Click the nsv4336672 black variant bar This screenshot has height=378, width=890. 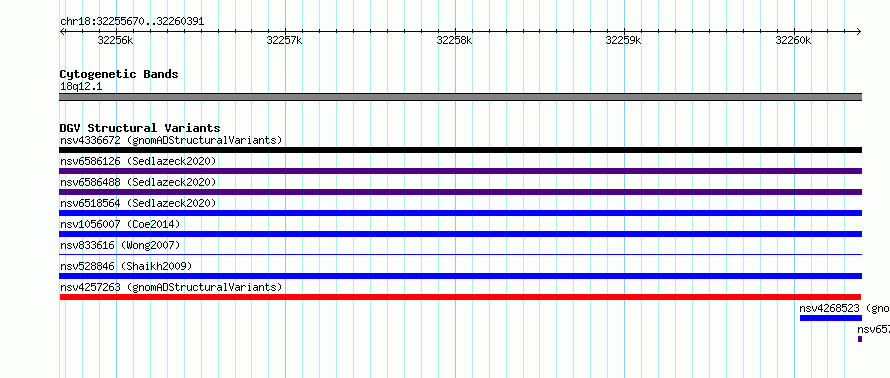click(460, 150)
